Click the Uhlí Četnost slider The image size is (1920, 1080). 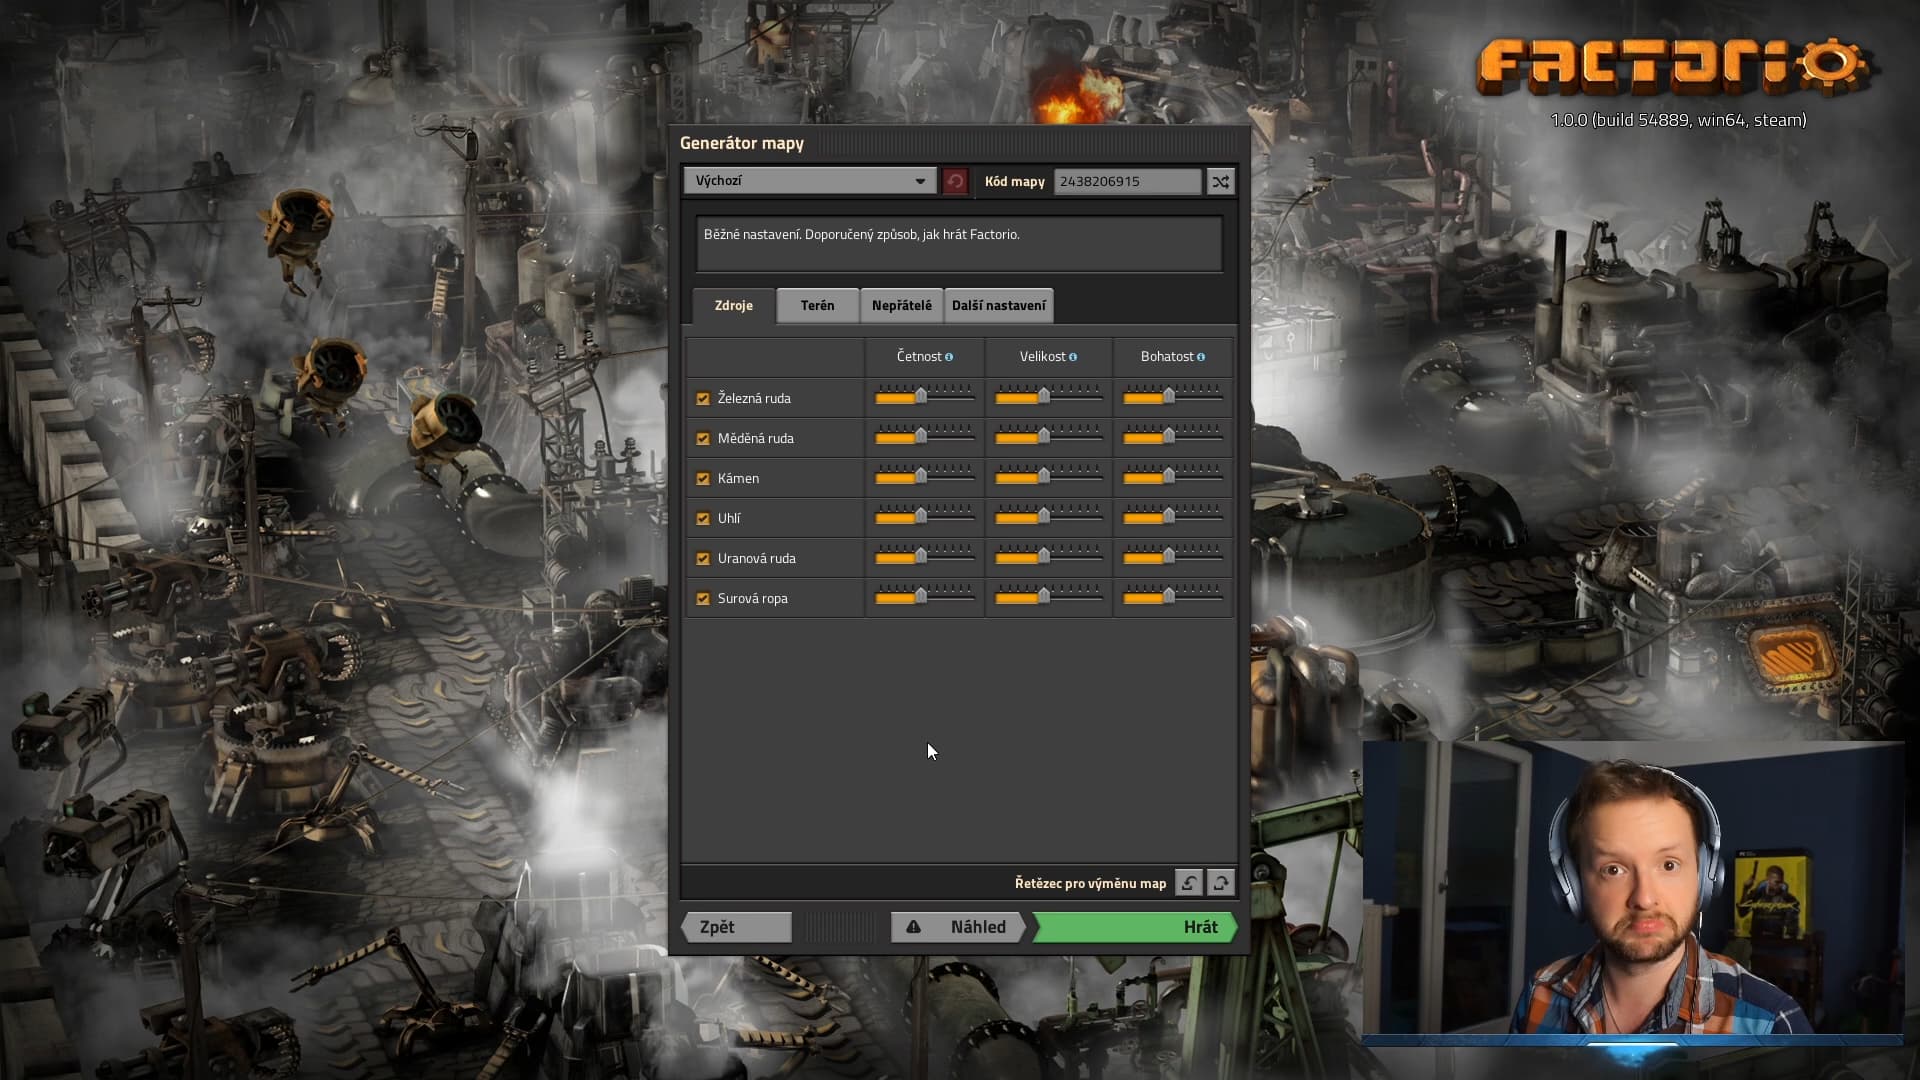pos(924,517)
